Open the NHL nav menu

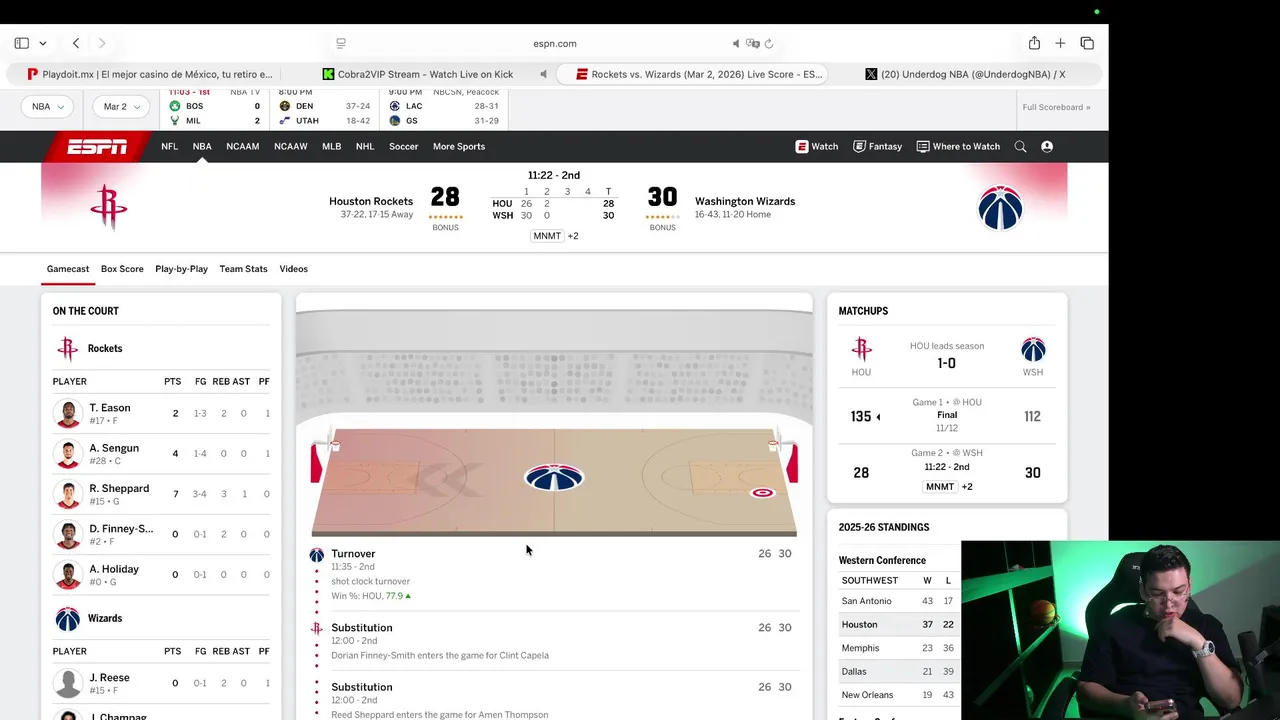(x=365, y=146)
